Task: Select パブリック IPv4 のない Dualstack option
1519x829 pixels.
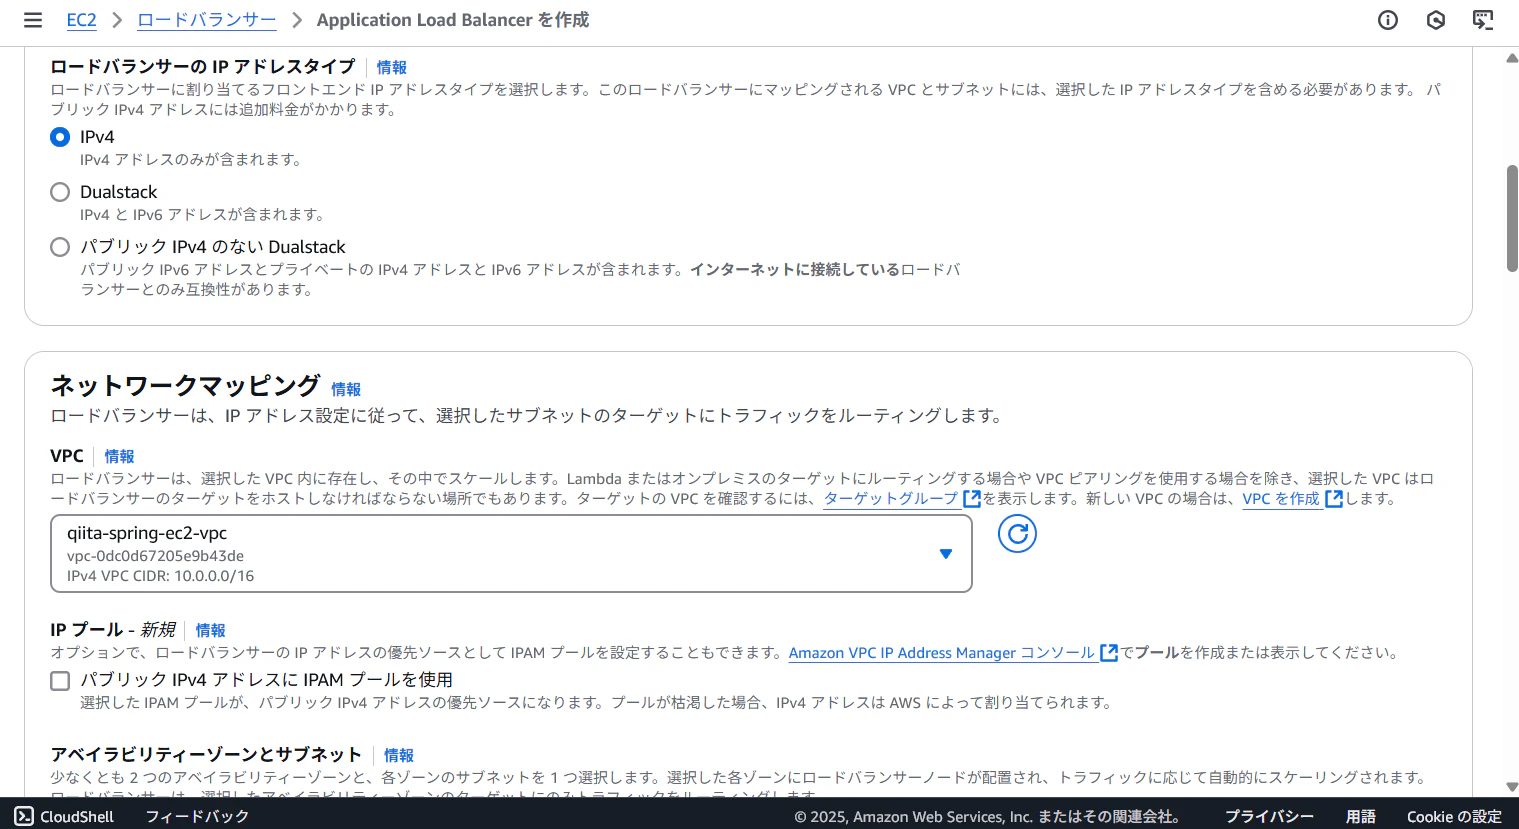Action: tap(60, 247)
